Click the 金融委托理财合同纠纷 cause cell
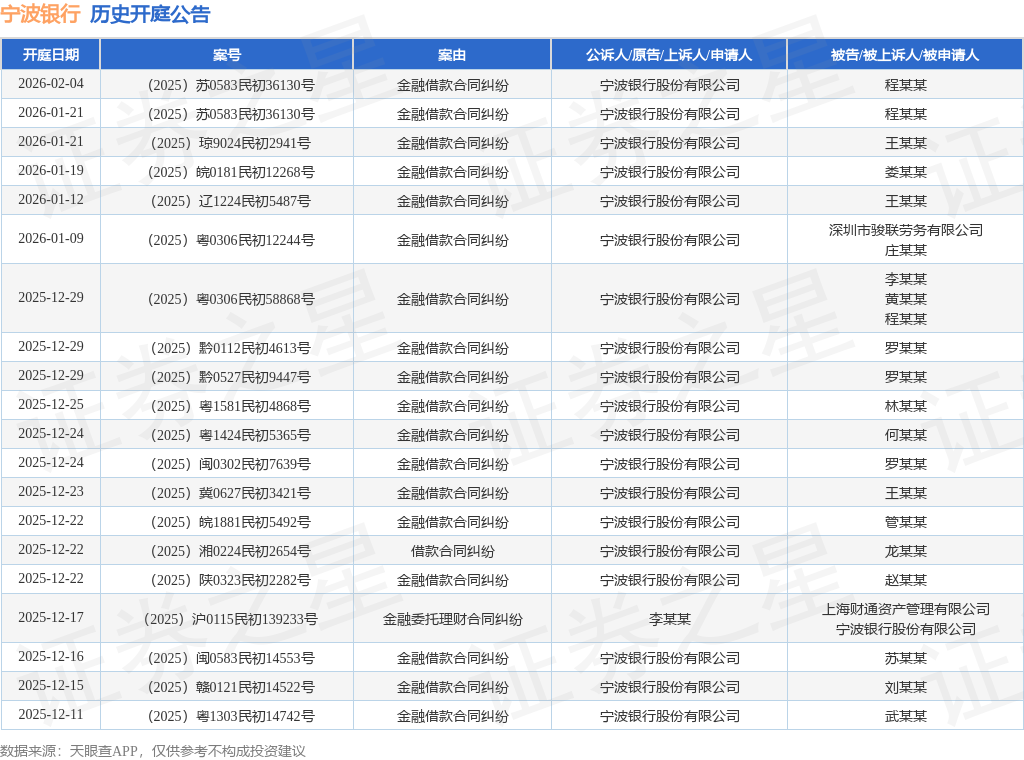 pyautogui.click(x=452, y=619)
